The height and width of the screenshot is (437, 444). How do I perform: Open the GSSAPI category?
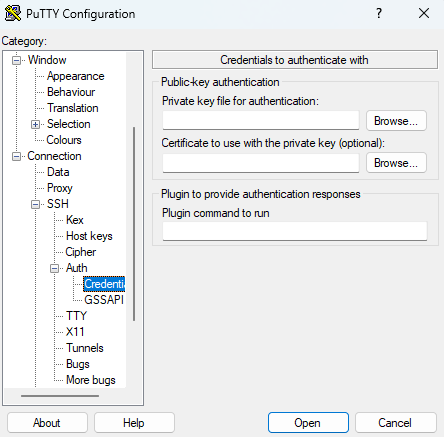pos(104,300)
